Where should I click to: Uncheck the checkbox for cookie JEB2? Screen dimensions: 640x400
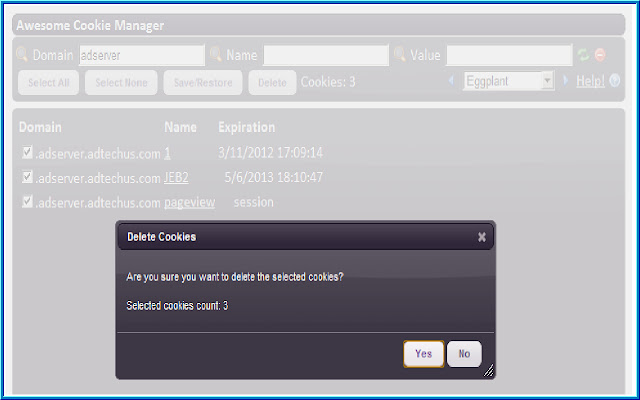pos(27,177)
